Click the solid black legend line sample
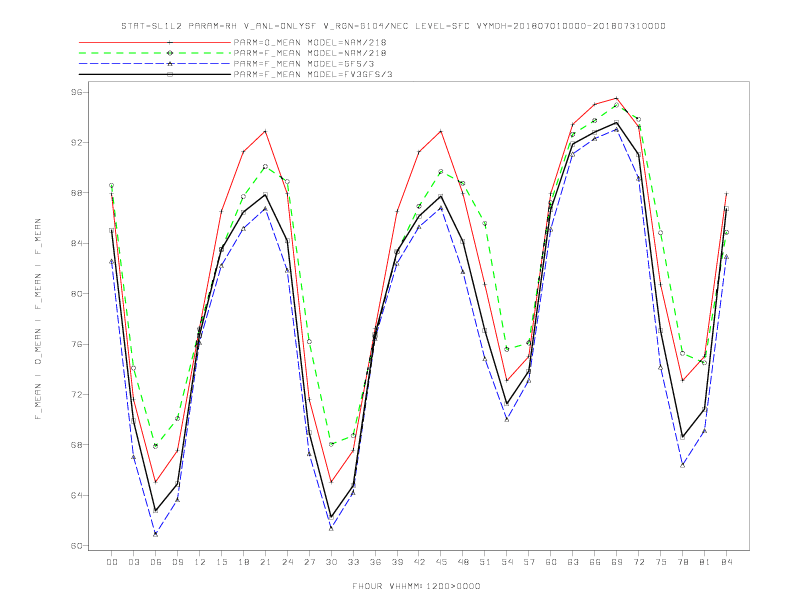792x612 pixels. 155,74
